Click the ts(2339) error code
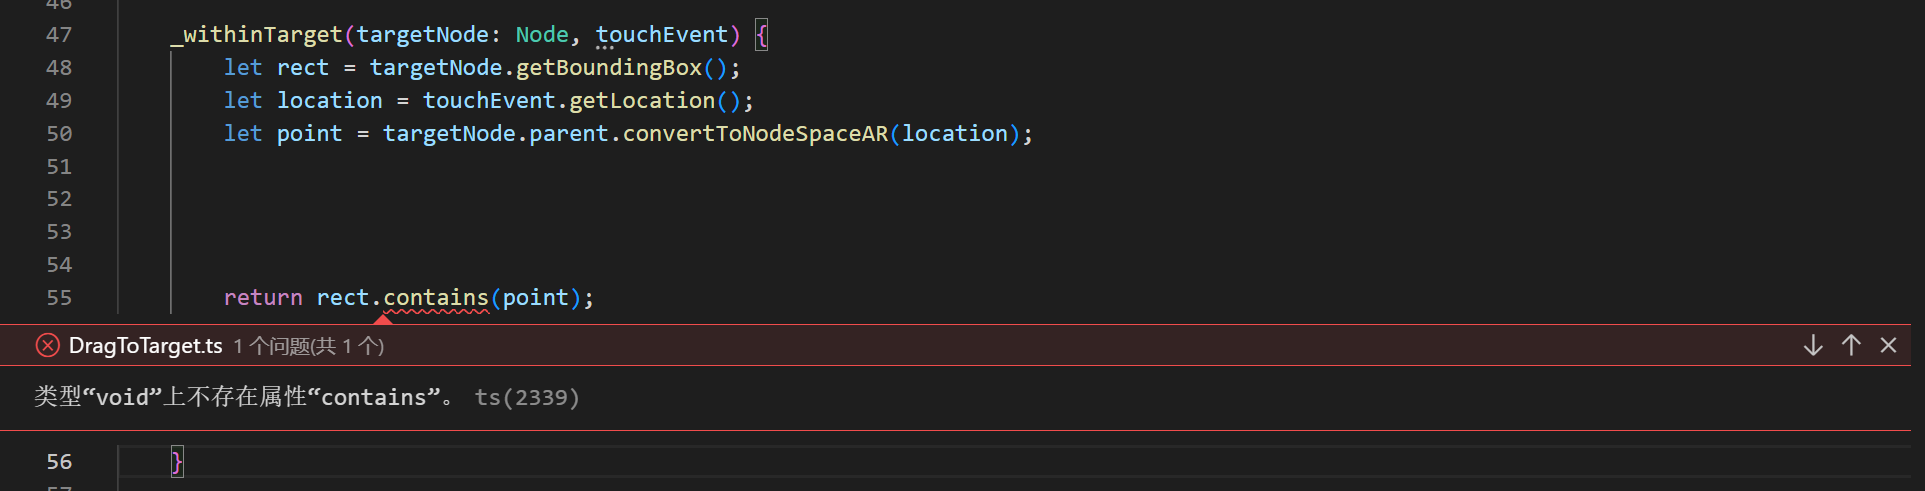 [527, 398]
